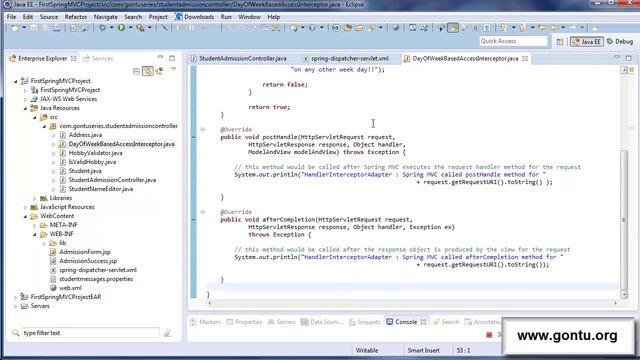This screenshot has width=640, height=360.
Task: Collapse the WebContent folder node
Action: pyautogui.click(x=25, y=216)
